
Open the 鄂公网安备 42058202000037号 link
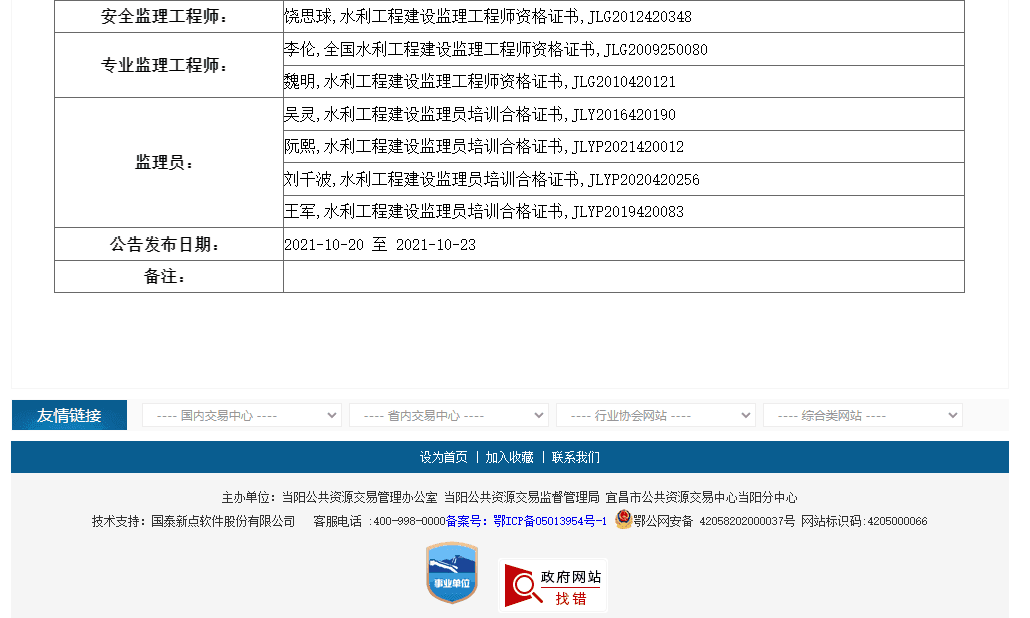tap(714, 521)
